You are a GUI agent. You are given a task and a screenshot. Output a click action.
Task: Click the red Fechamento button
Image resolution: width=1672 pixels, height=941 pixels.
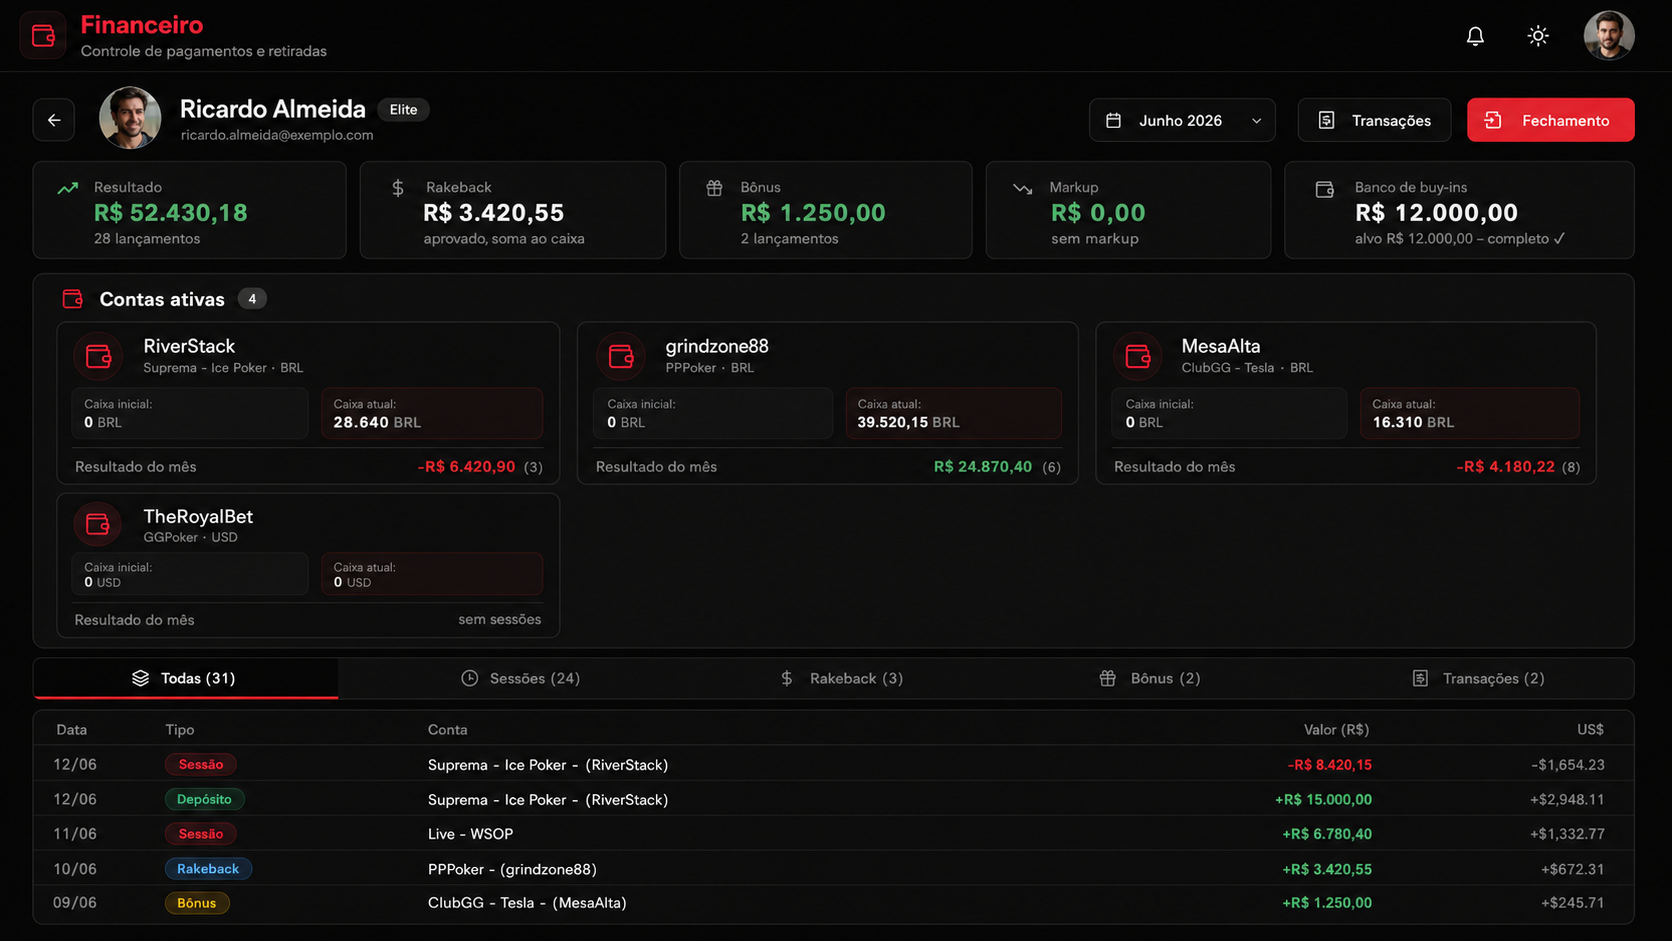[1550, 120]
